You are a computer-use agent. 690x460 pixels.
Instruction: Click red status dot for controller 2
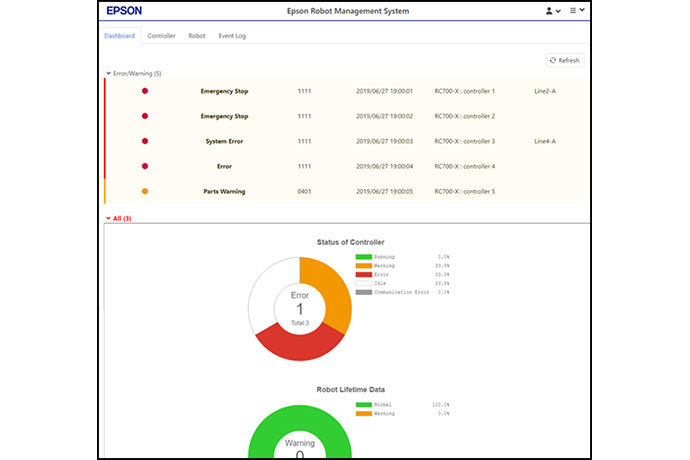(x=145, y=116)
